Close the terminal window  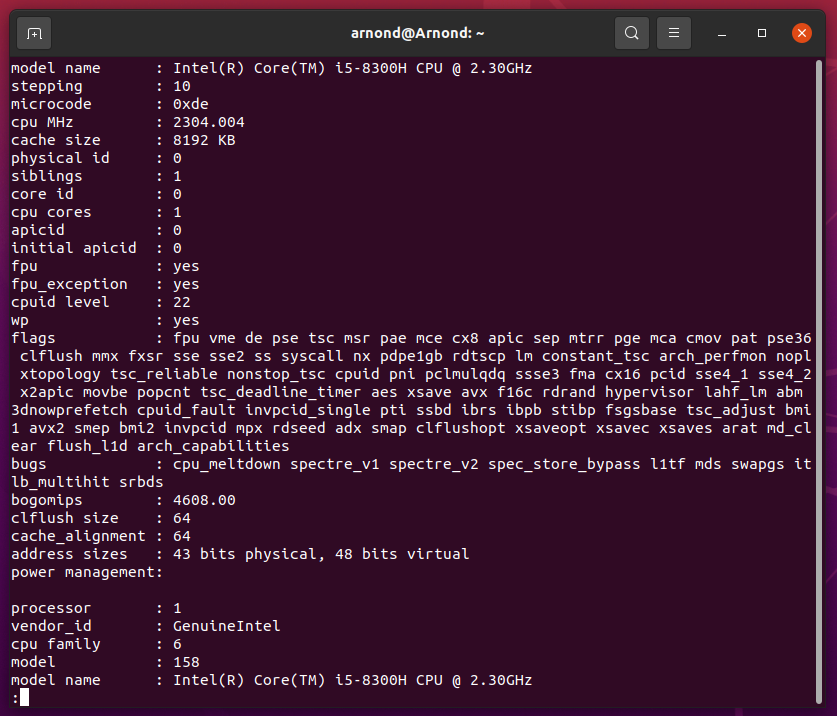(802, 33)
